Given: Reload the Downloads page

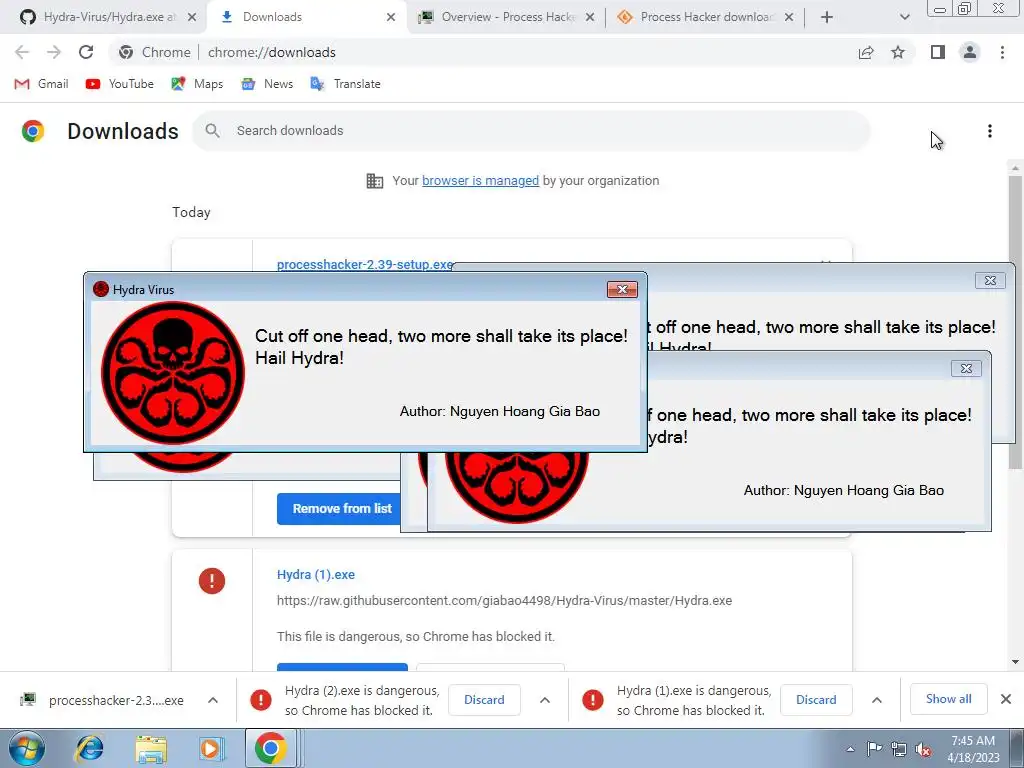Looking at the screenshot, I should 86,52.
